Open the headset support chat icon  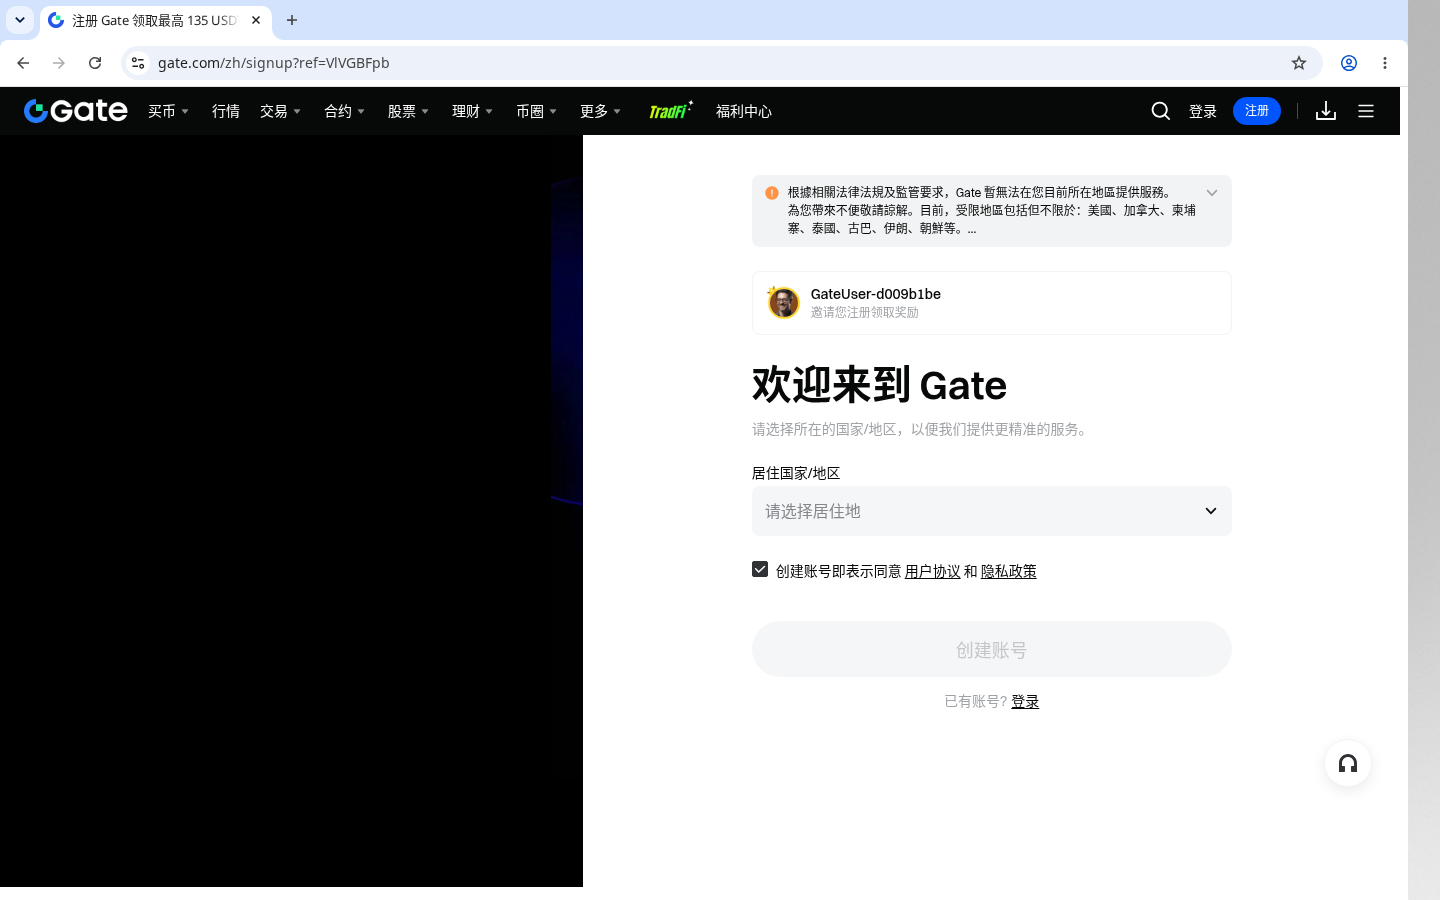1348,764
